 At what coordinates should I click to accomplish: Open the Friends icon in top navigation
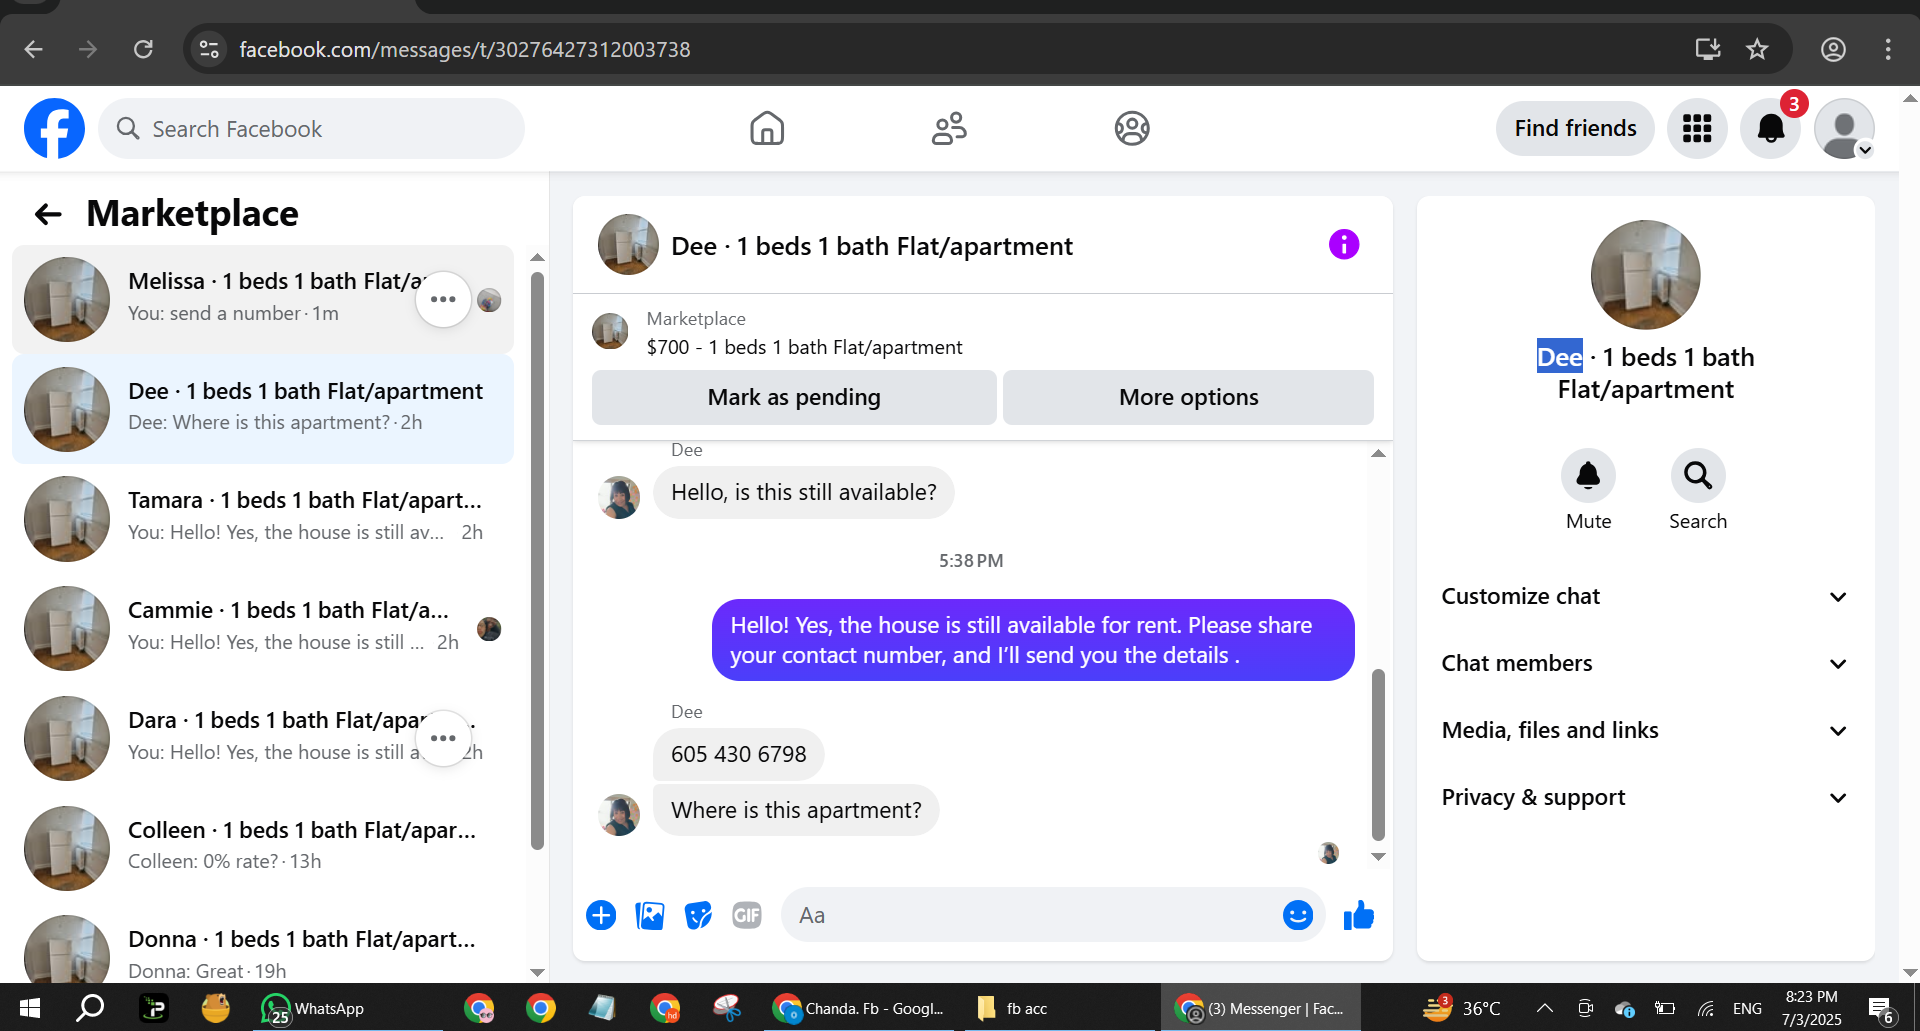(949, 128)
